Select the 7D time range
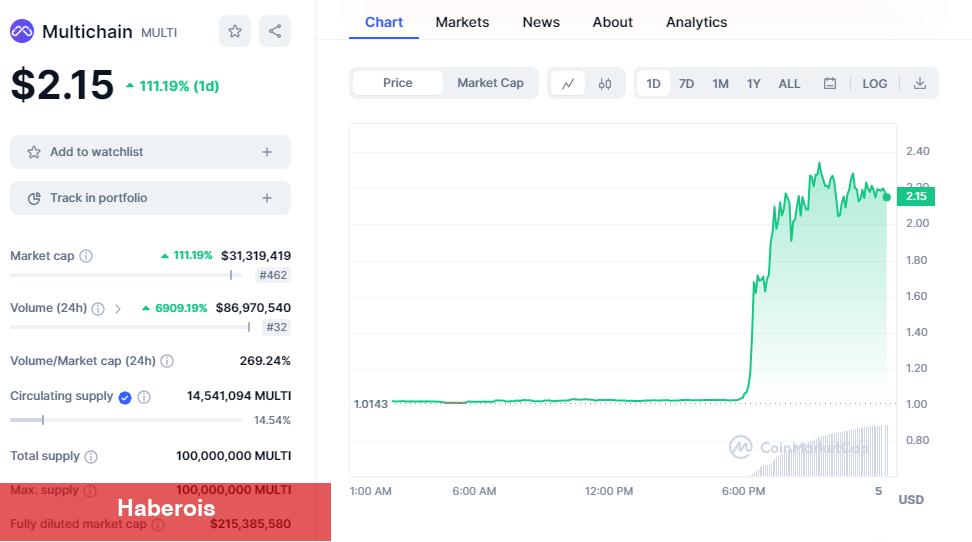This screenshot has height=542, width=972. [686, 84]
